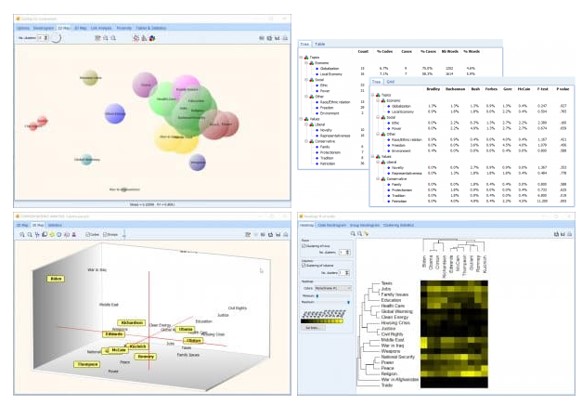Viewport: 582px width, 405px height.
Task: Click the colored cubes icon in bubble map toolbar
Action: pyautogui.click(x=152, y=38)
